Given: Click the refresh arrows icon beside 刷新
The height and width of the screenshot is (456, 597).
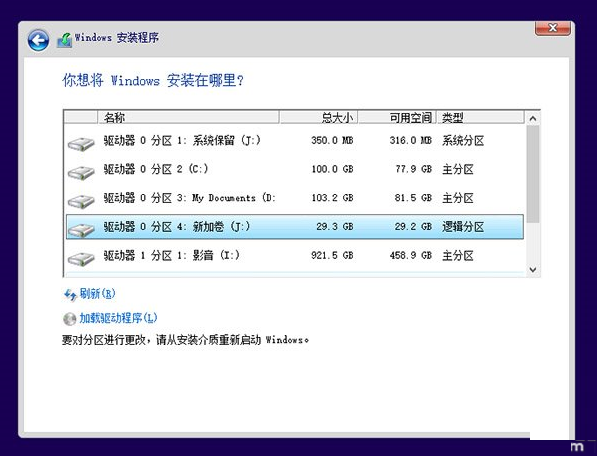Looking at the screenshot, I should click(x=70, y=295).
